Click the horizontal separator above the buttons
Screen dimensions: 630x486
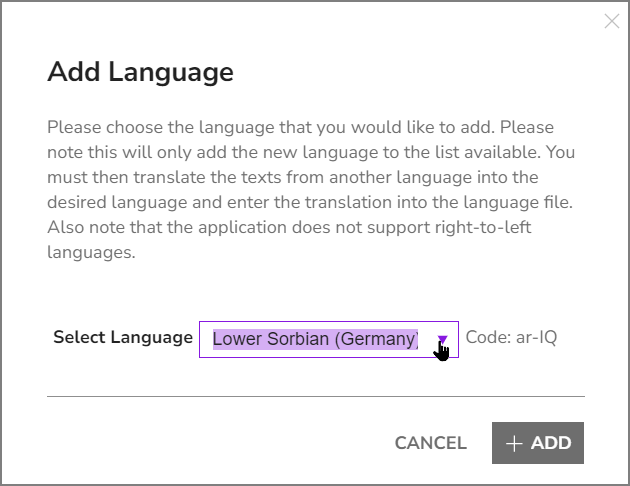point(316,396)
